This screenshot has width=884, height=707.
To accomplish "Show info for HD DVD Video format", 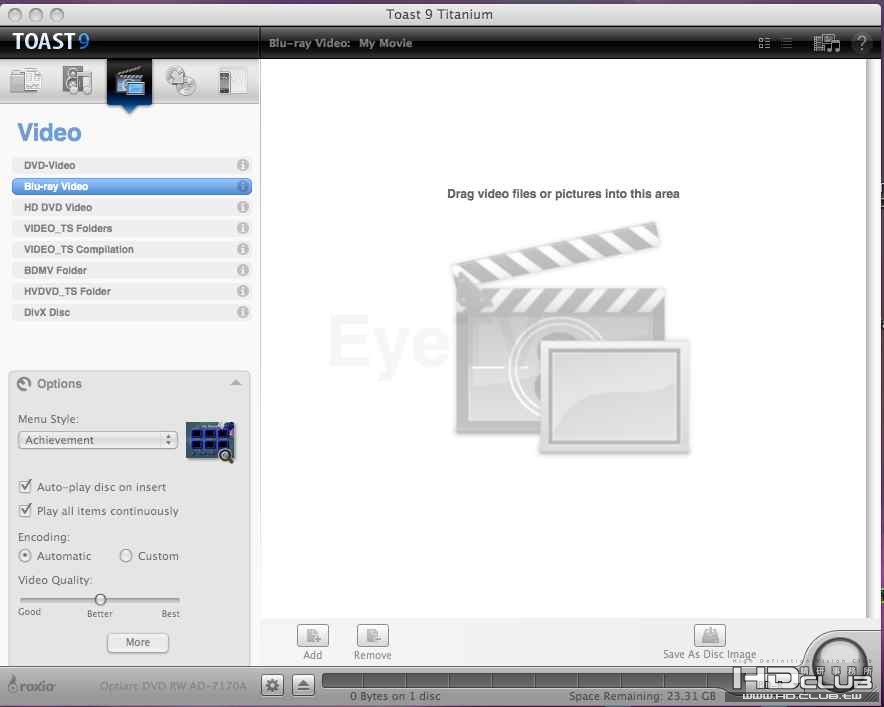I will pyautogui.click(x=243, y=207).
